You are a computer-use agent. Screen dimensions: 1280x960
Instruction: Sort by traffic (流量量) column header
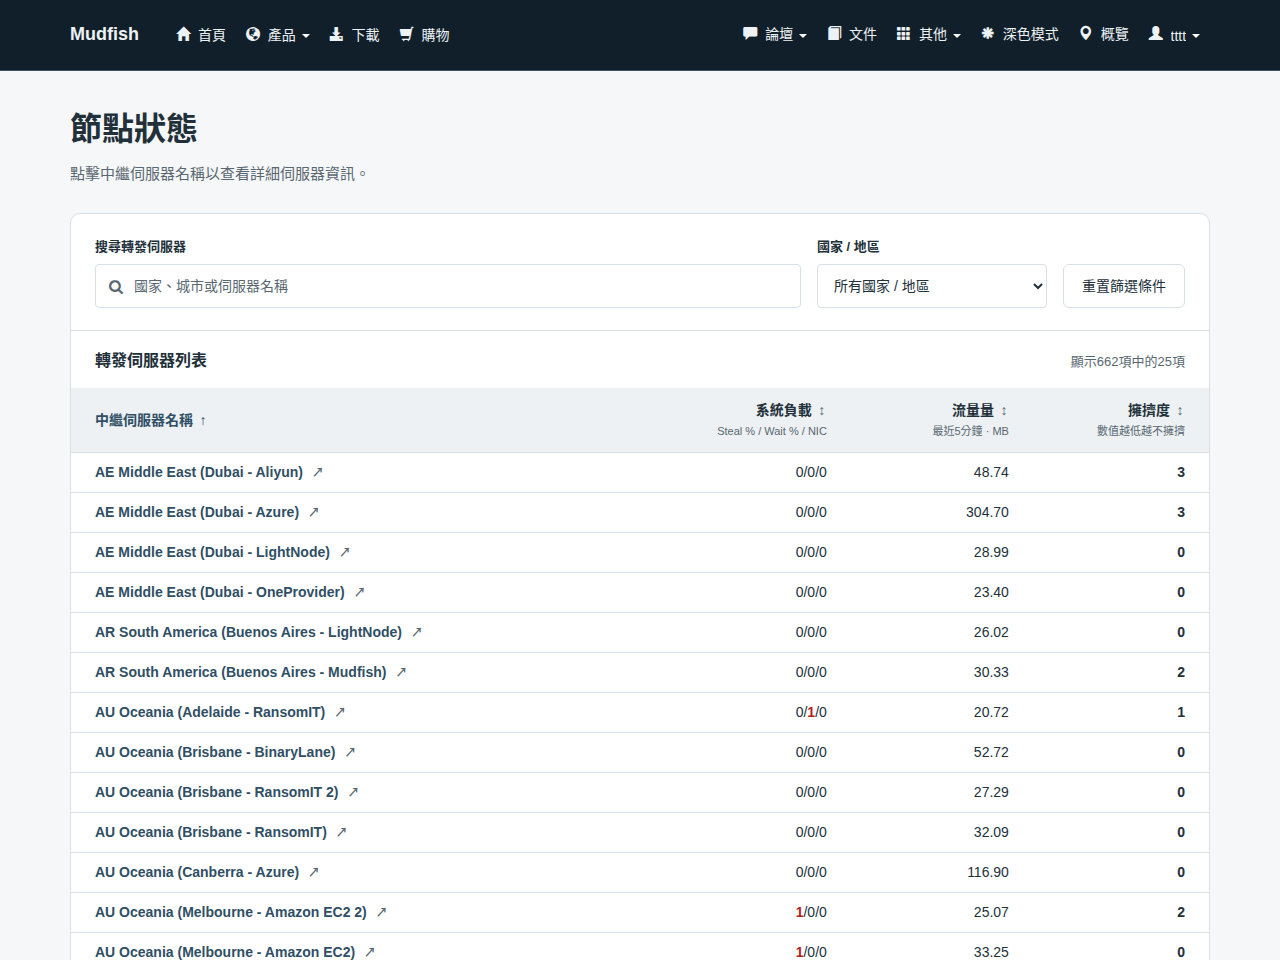pos(980,410)
